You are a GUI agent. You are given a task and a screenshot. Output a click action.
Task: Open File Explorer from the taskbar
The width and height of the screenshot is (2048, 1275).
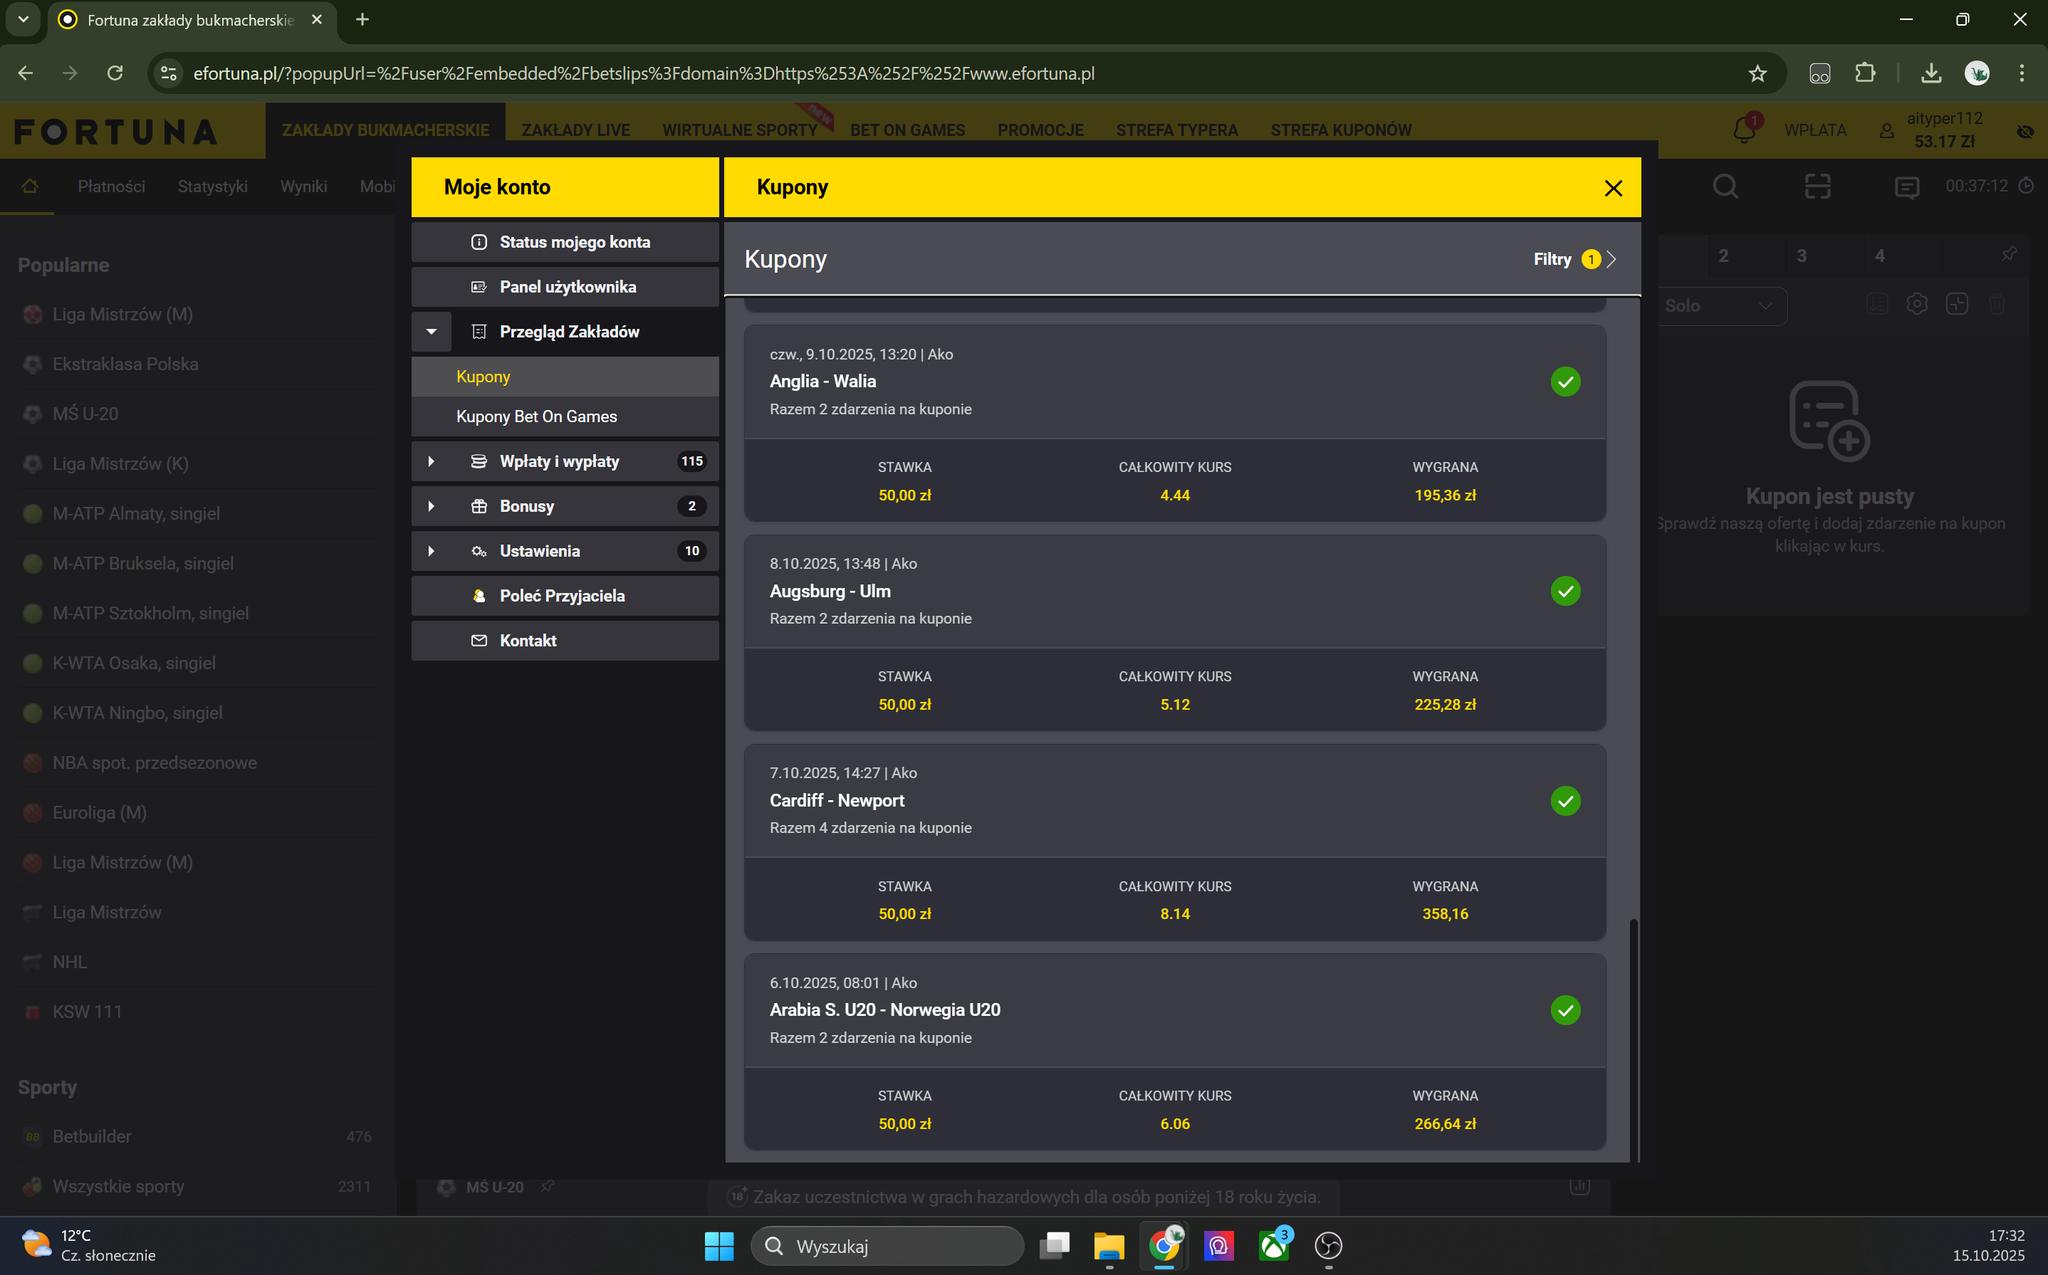[x=1108, y=1246]
